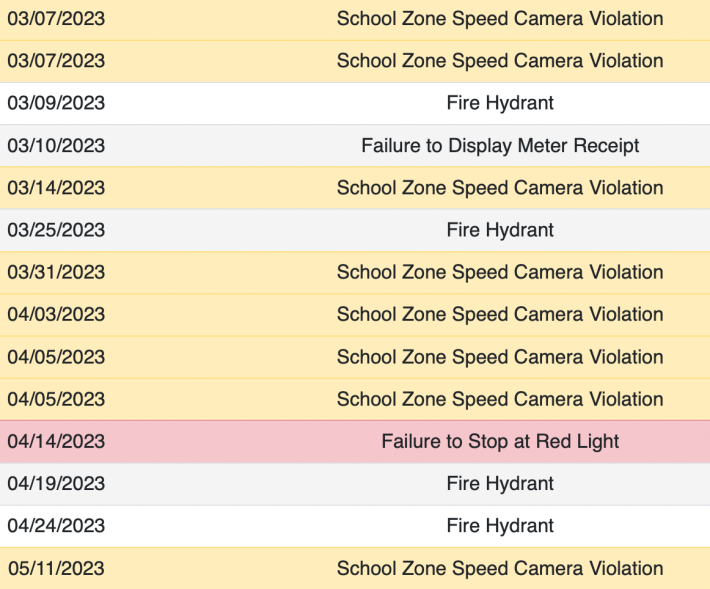Select School Zone Speed Camera Violation on 03/14/2023
This screenshot has height=589, width=710.
pos(500,188)
